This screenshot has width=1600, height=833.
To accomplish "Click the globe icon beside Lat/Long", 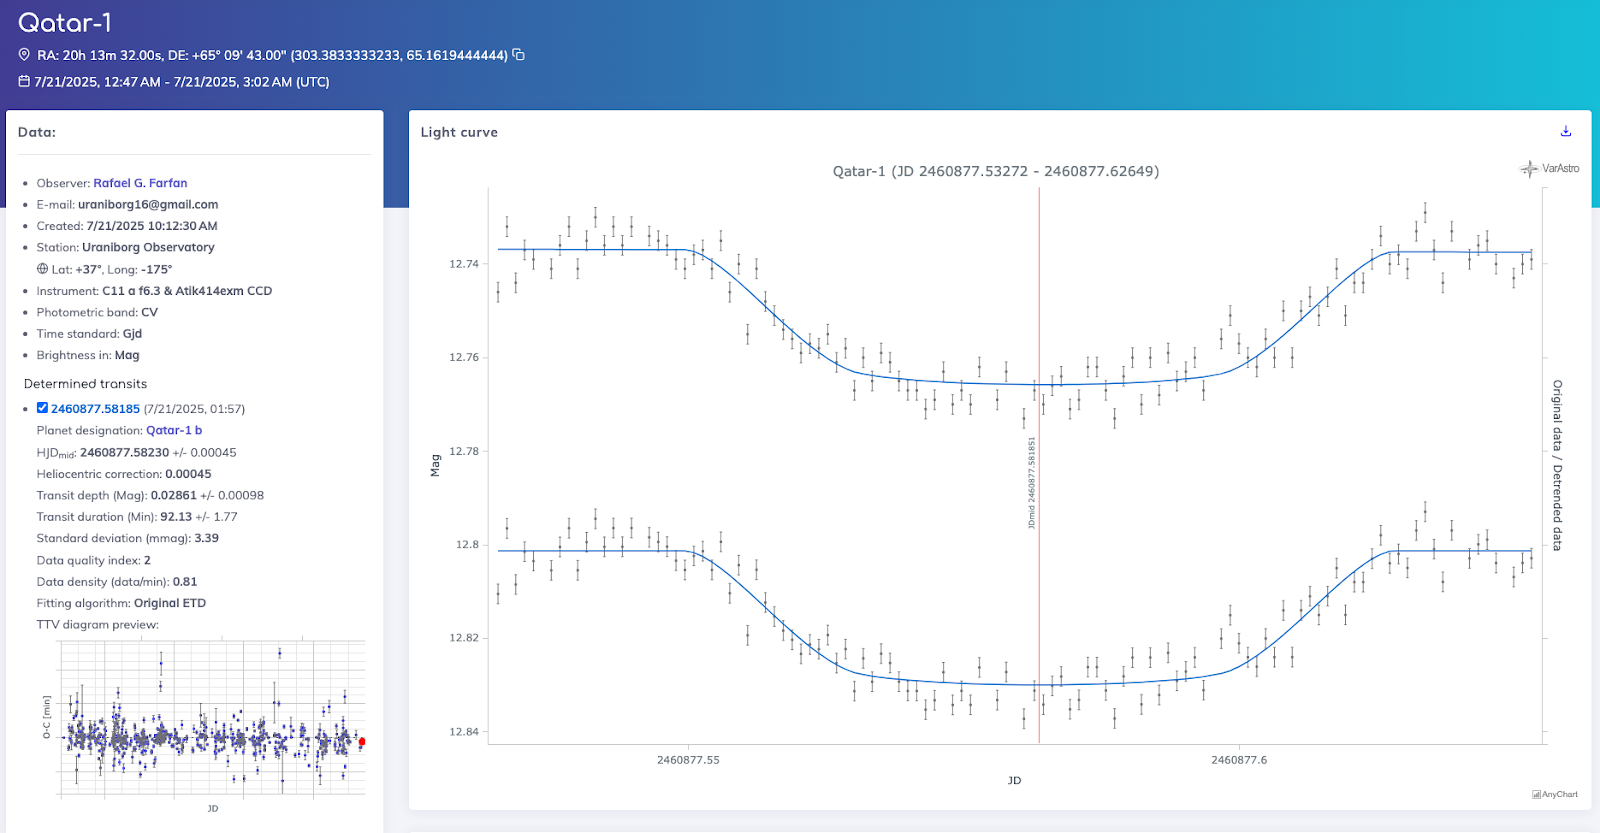I will tap(42, 269).
